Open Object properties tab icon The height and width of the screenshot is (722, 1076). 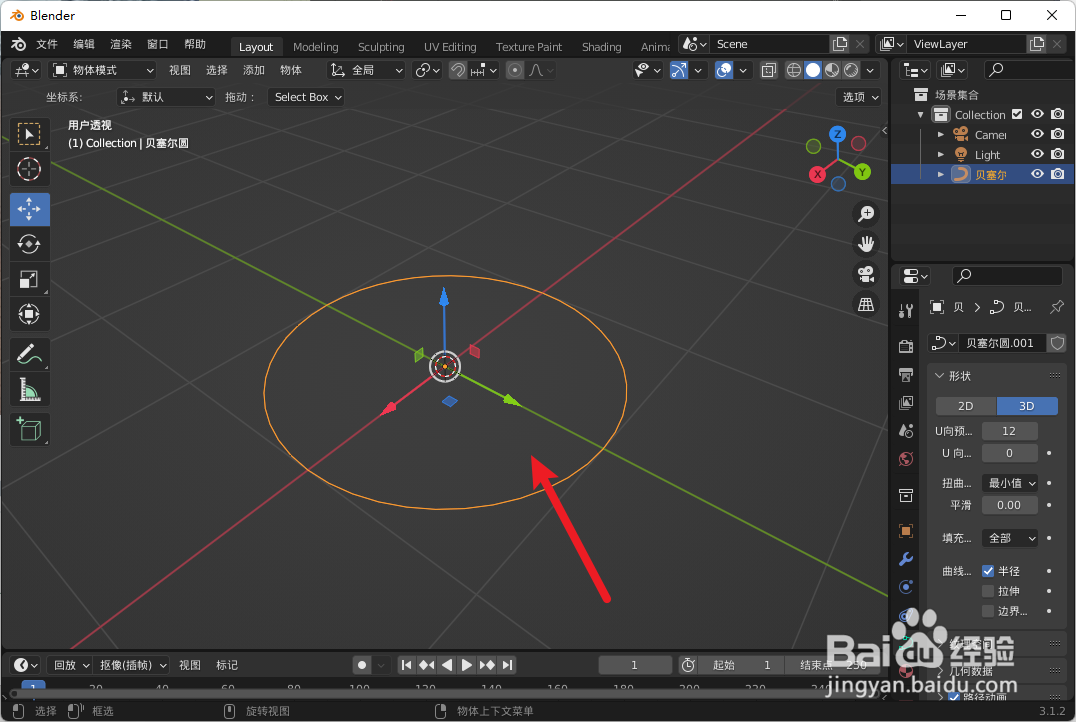click(906, 531)
